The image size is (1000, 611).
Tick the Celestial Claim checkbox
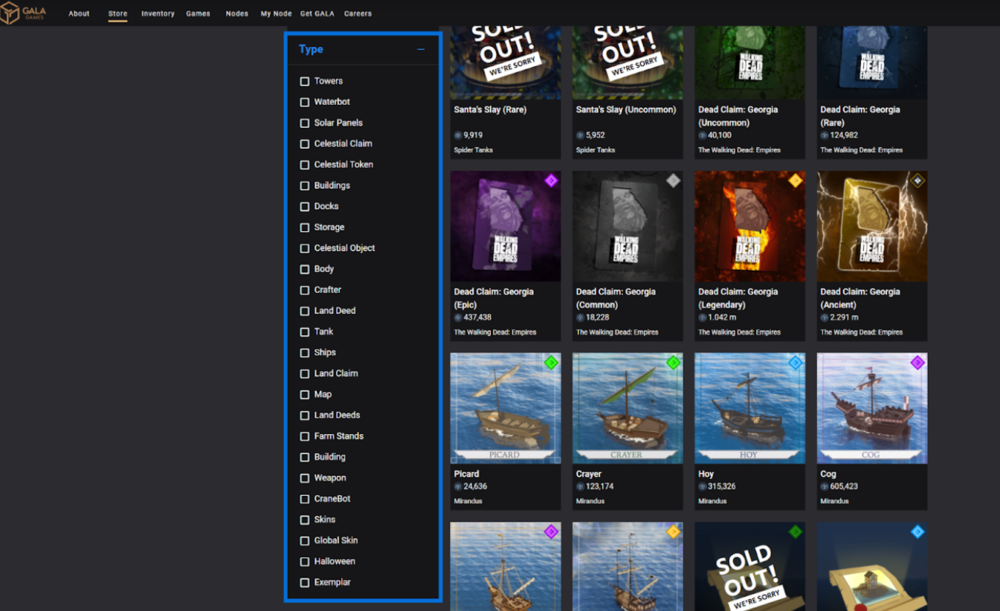click(305, 144)
